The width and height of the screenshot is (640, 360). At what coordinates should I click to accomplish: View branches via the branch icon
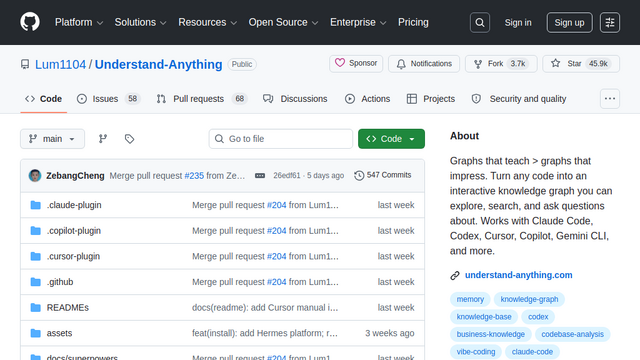[x=103, y=139]
